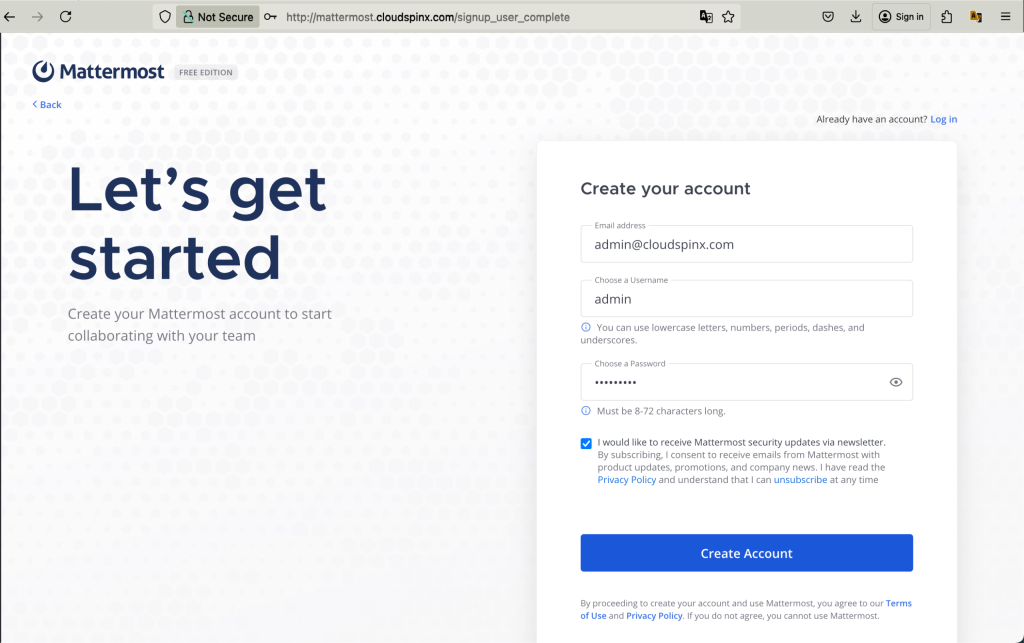Translate the page using the translate icon

coord(705,16)
